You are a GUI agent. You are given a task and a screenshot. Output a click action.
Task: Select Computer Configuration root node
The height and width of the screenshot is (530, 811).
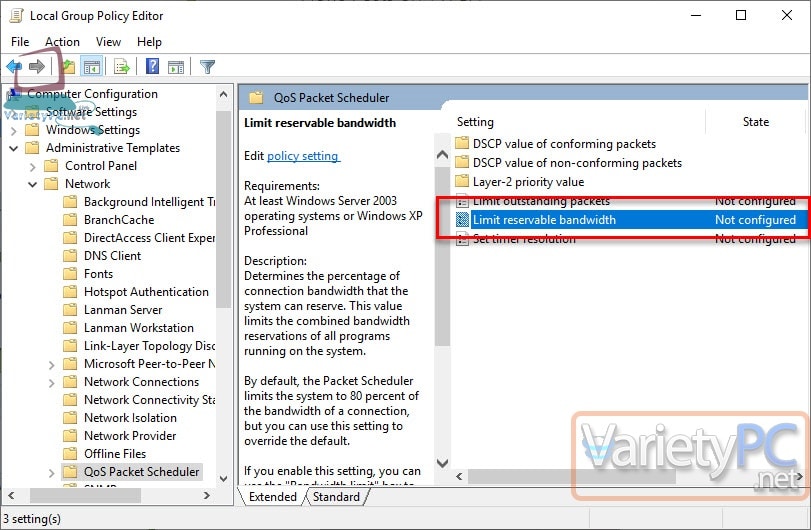tap(93, 94)
